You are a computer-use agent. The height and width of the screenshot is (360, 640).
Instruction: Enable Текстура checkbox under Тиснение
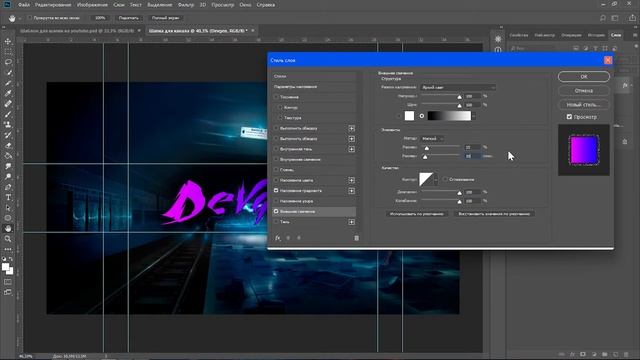click(x=280, y=118)
